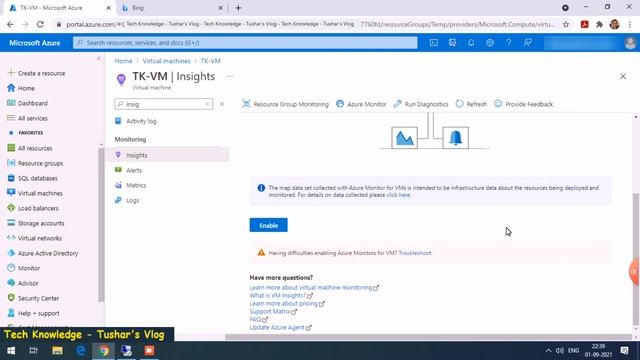The height and width of the screenshot is (360, 640).
Task: Open Alerts under Monitoring
Action: click(x=128, y=170)
